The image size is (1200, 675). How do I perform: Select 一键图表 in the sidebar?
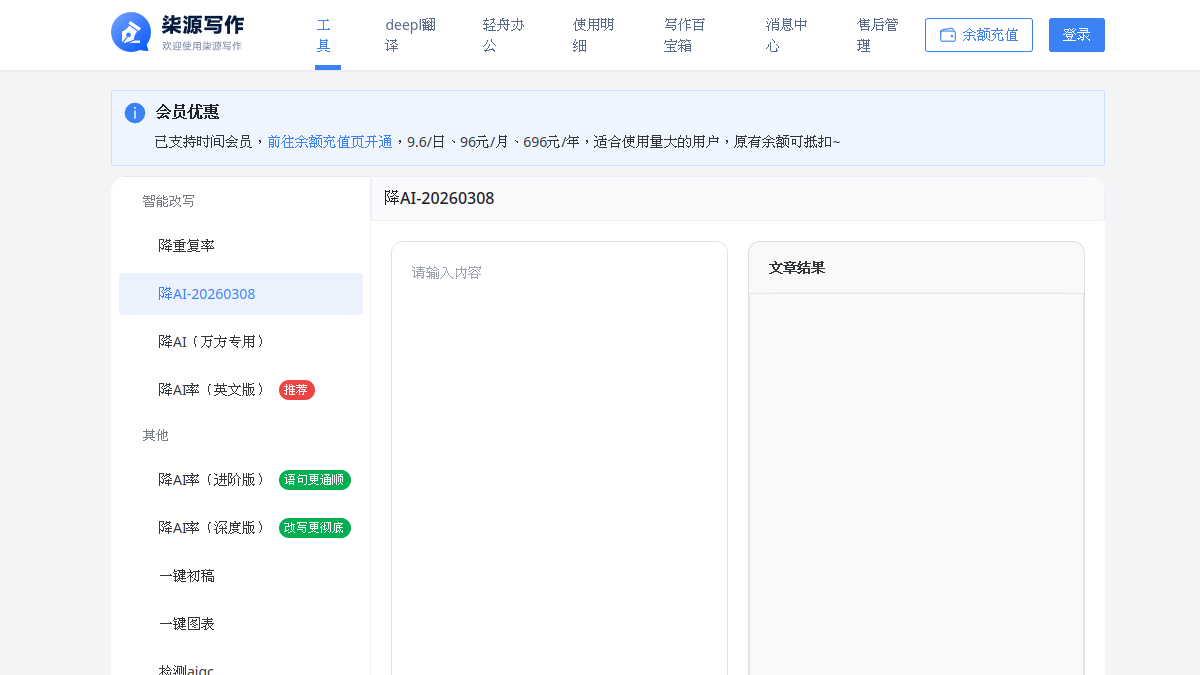click(x=241, y=624)
